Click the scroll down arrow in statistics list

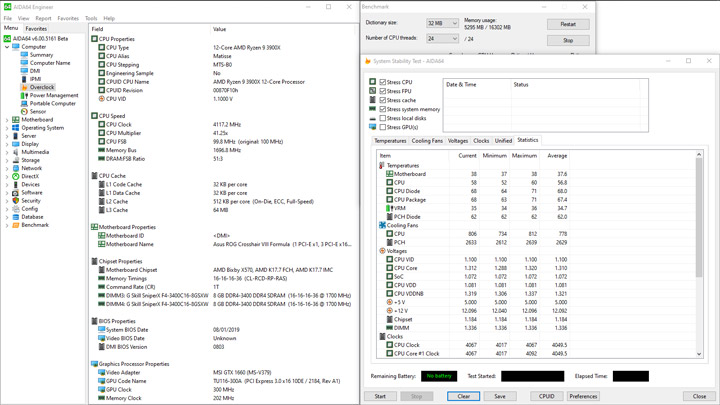[x=699, y=354]
